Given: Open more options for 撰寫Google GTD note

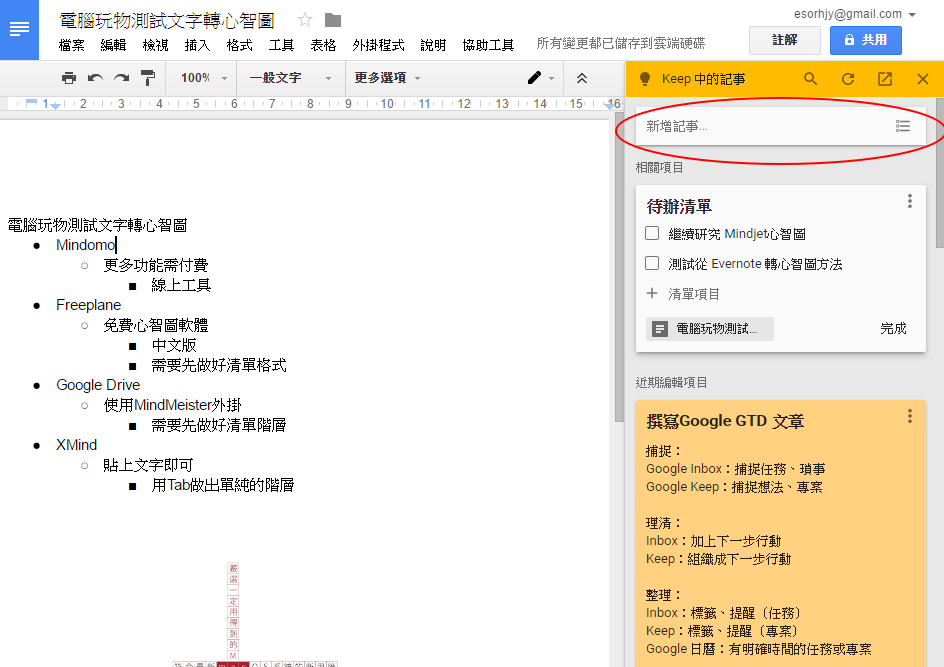Looking at the screenshot, I should (x=910, y=416).
